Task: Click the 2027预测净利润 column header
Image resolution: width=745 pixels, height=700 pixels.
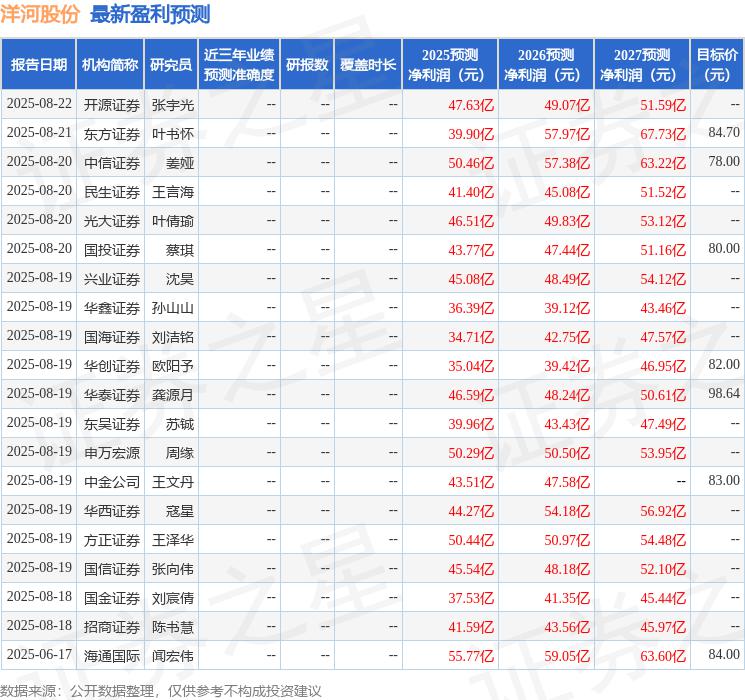Action: 642,65
